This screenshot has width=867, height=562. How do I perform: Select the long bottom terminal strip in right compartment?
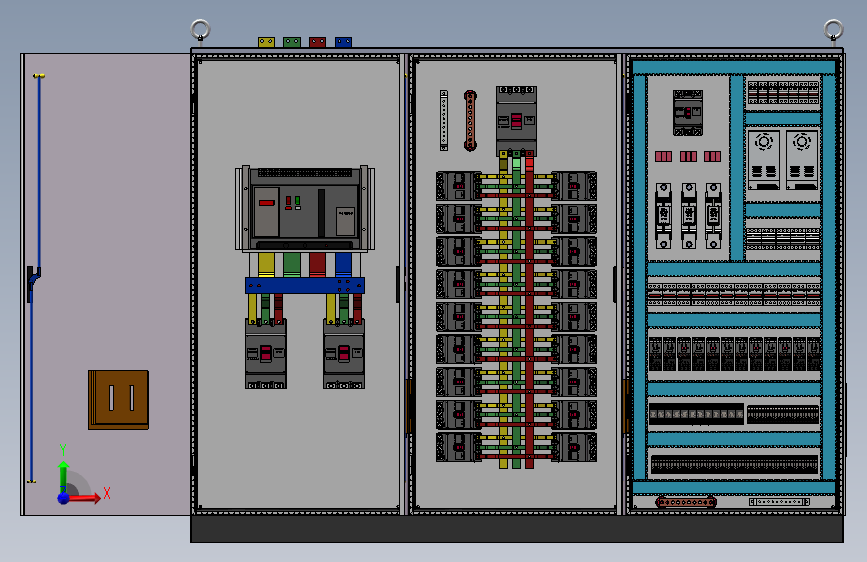pos(734,464)
